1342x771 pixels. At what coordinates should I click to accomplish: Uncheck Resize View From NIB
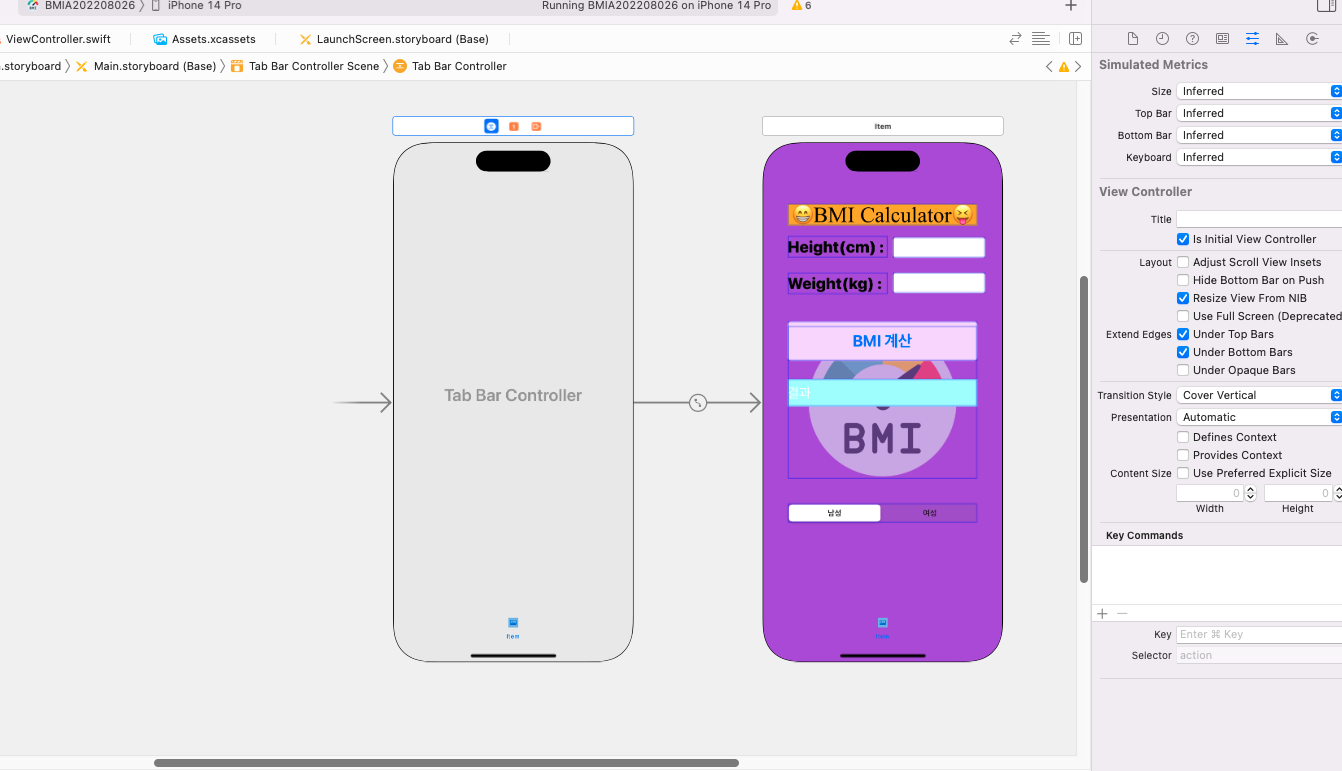(1183, 298)
